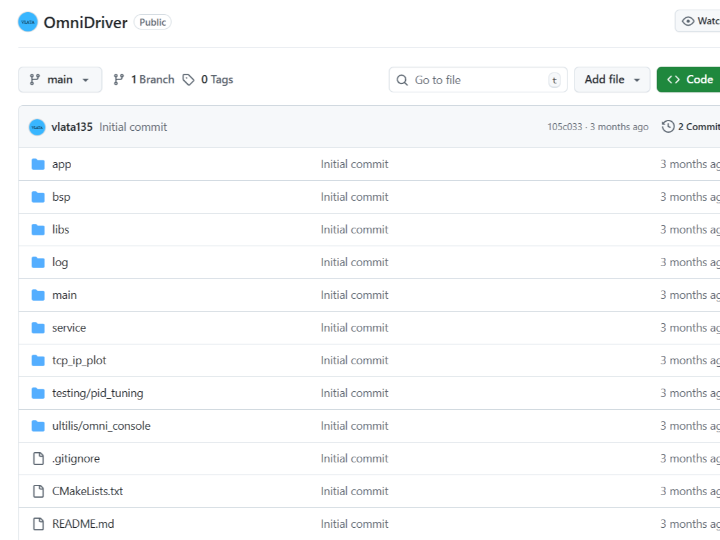The width and height of the screenshot is (720, 540).
Task: Click the vlata135 committer avatar
Action: (x=37, y=127)
